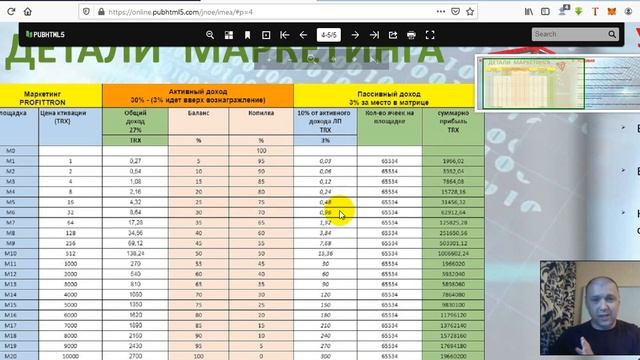
Task: Jump to the first page
Action: click(284, 35)
